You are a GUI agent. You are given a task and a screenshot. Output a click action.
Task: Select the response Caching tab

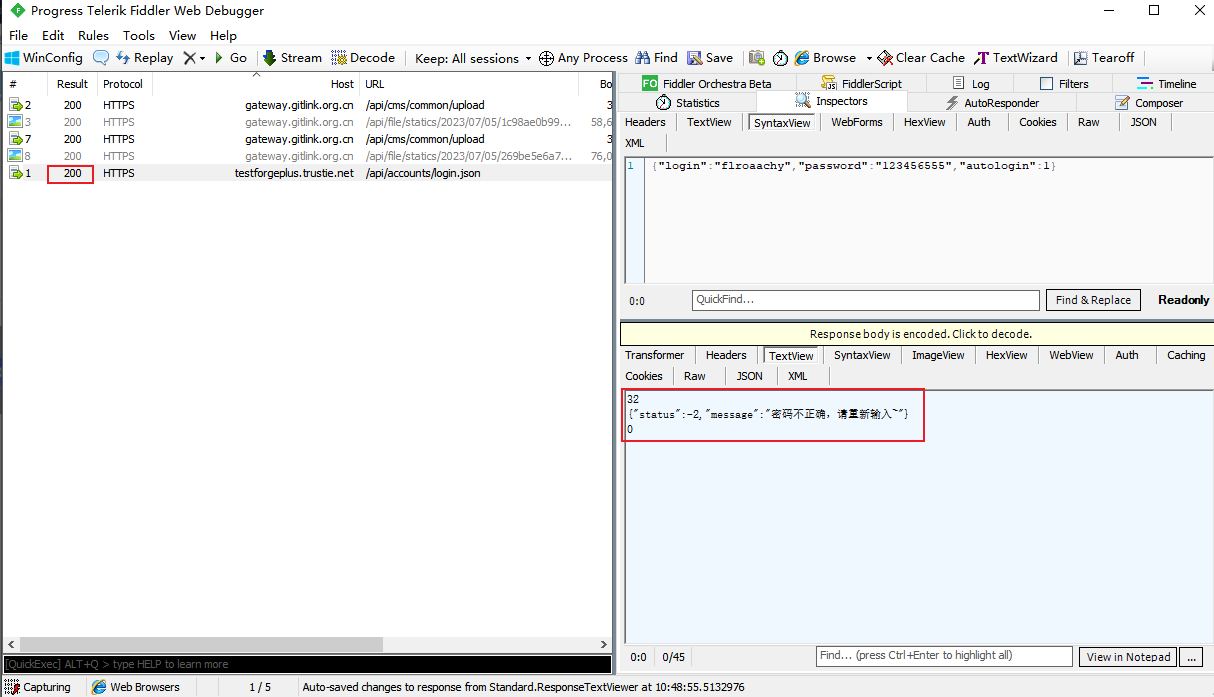pyautogui.click(x=1186, y=355)
